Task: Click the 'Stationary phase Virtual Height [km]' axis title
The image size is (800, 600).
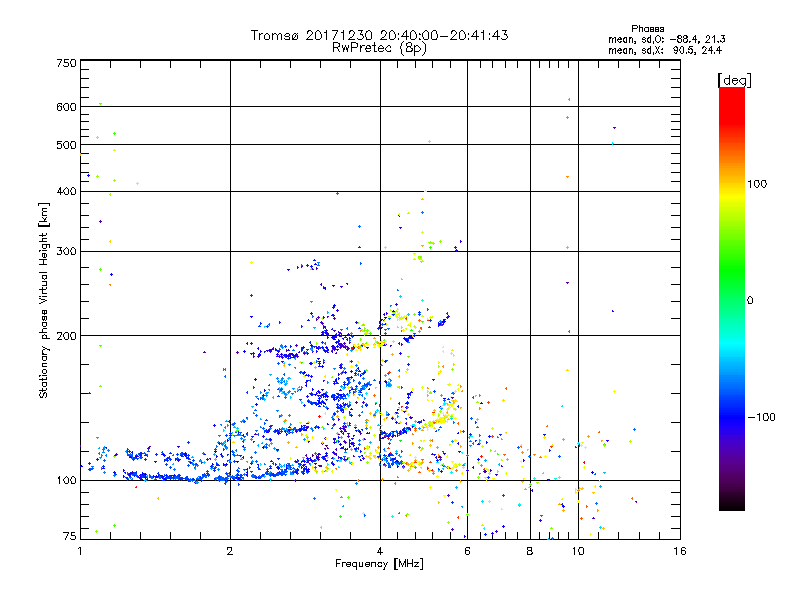Action: (44, 300)
